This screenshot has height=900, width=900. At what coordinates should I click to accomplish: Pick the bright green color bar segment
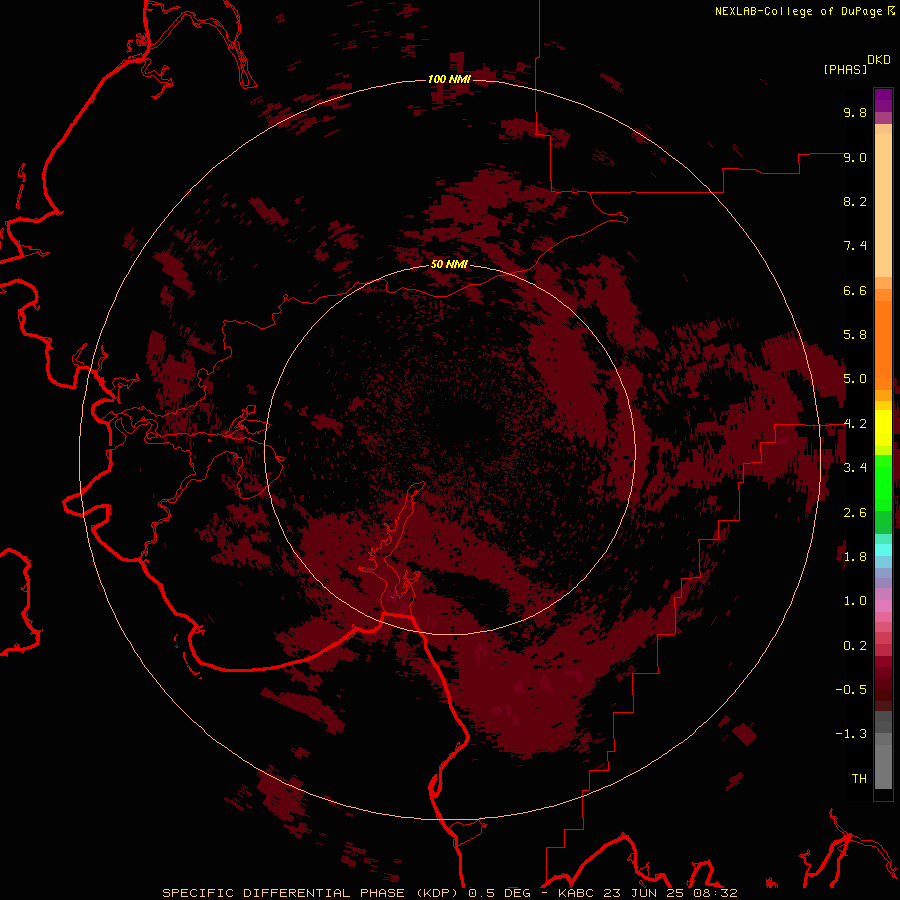(x=883, y=482)
